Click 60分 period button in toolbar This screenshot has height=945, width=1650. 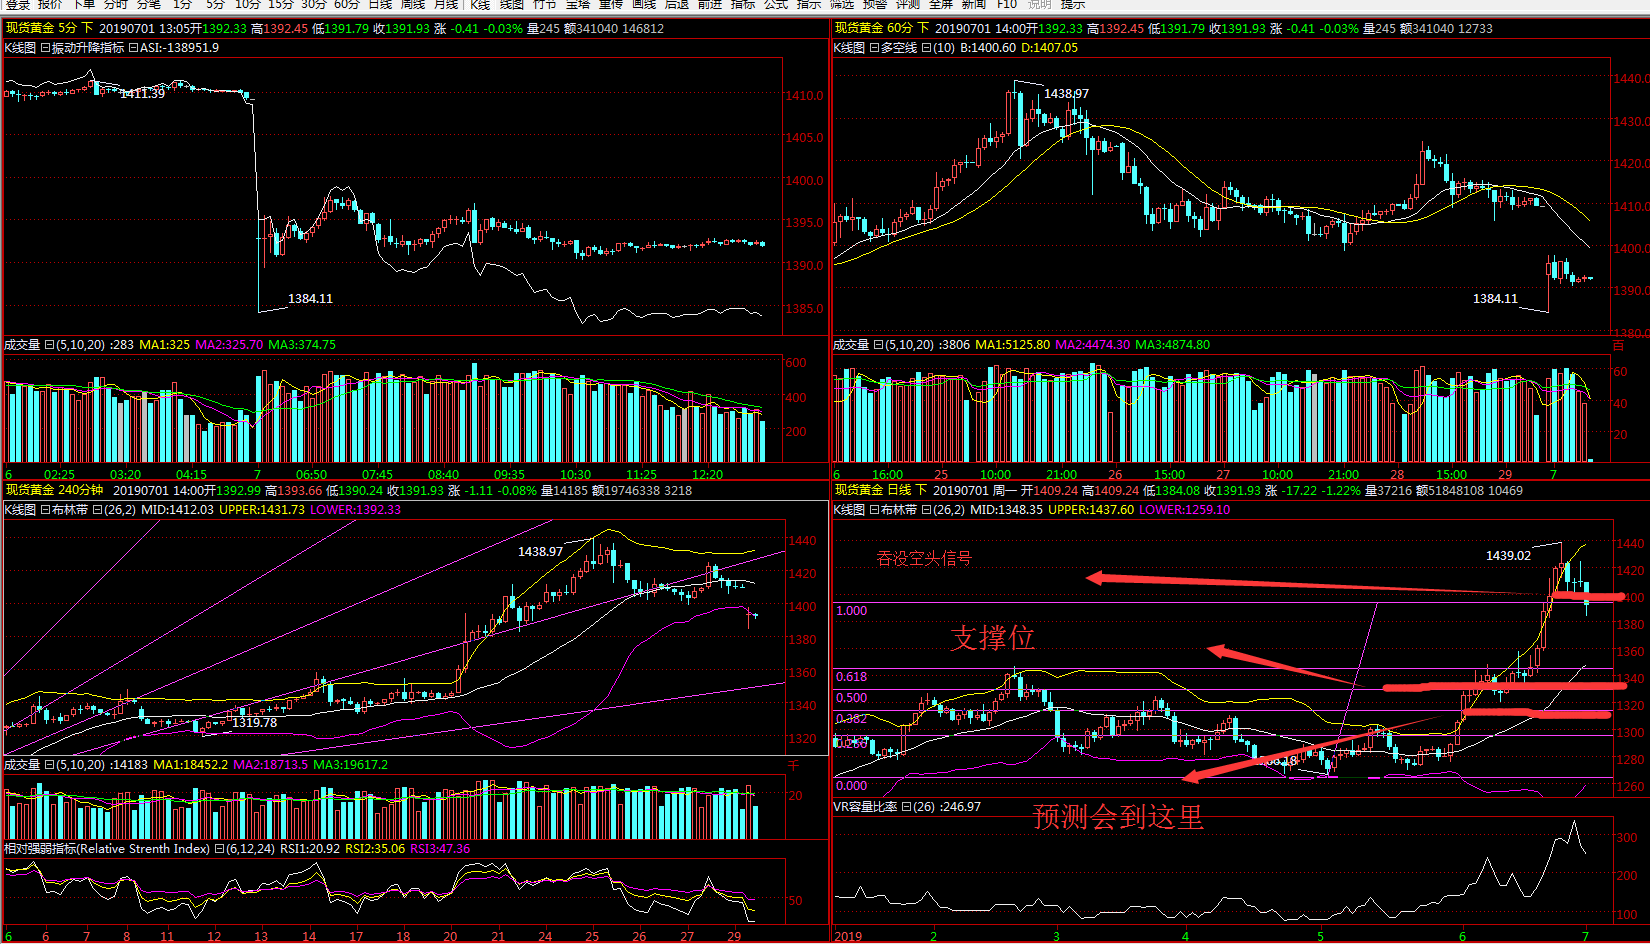(x=346, y=4)
